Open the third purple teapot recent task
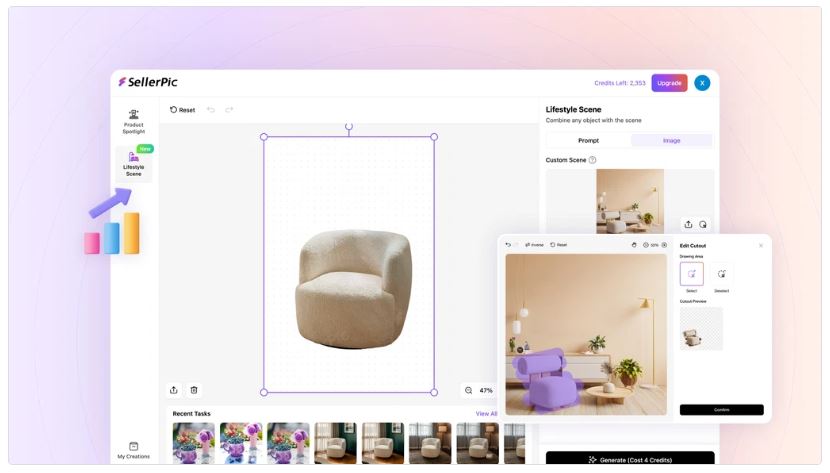This screenshot has width=830, height=473. (288, 443)
